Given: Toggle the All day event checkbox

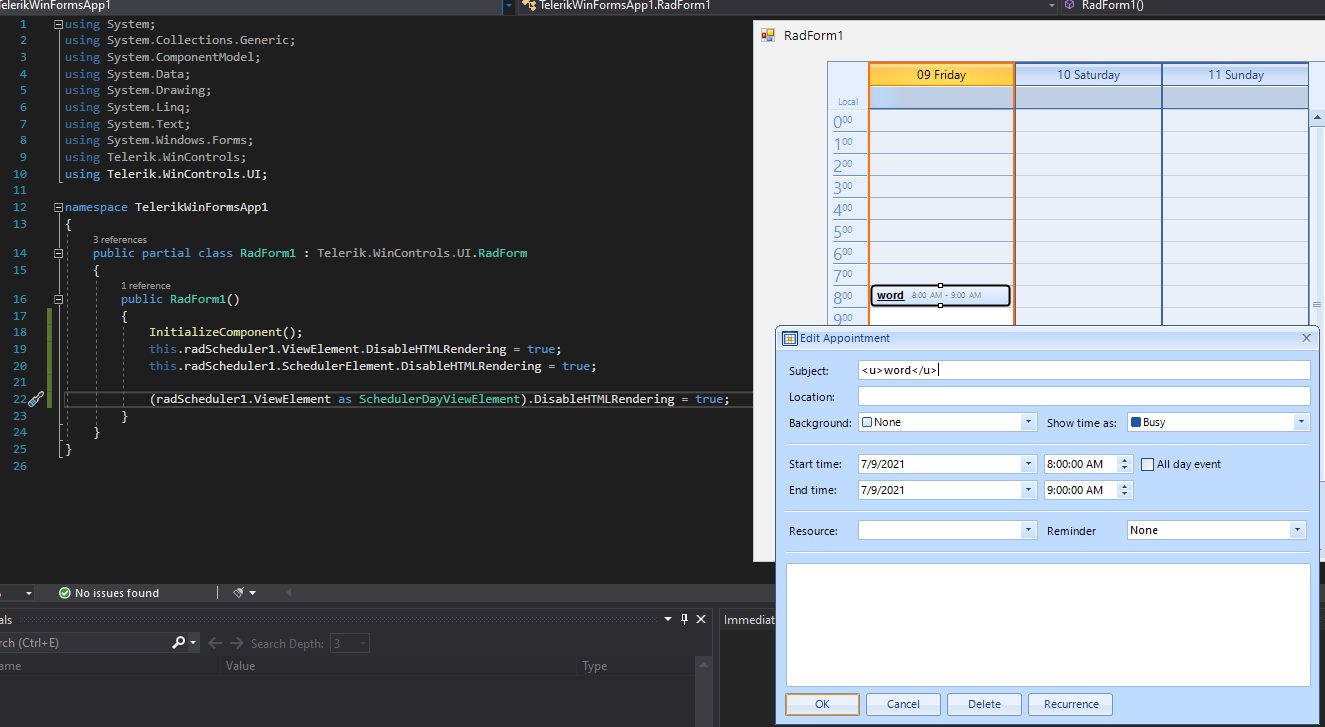Looking at the screenshot, I should pos(1147,464).
